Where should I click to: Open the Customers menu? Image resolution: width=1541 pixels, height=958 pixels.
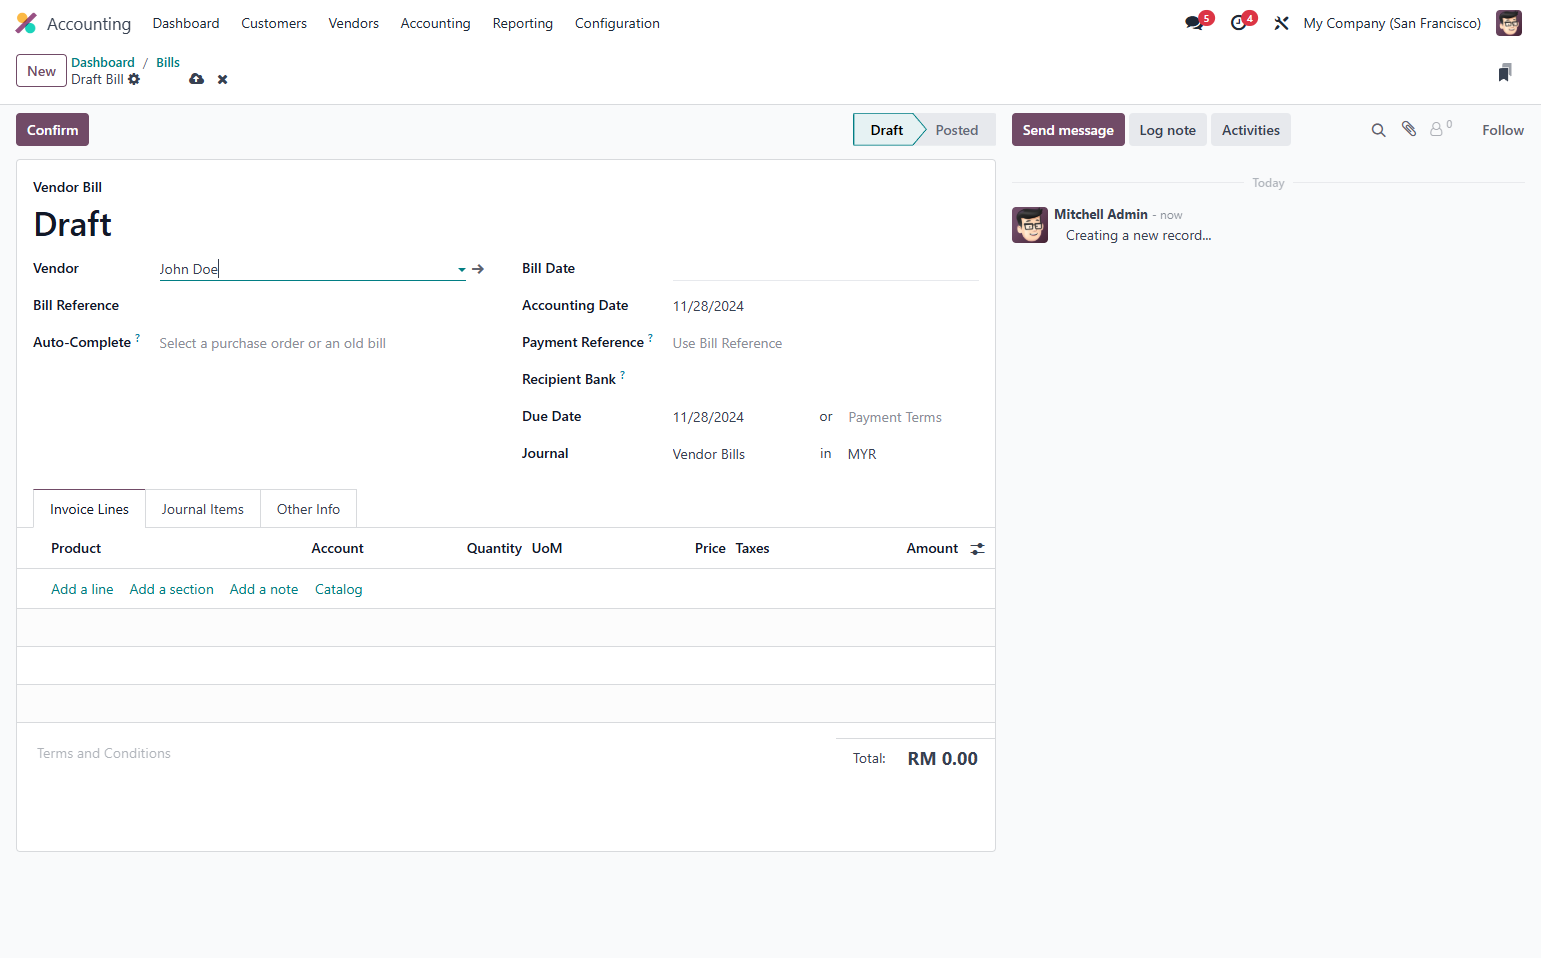pos(274,23)
